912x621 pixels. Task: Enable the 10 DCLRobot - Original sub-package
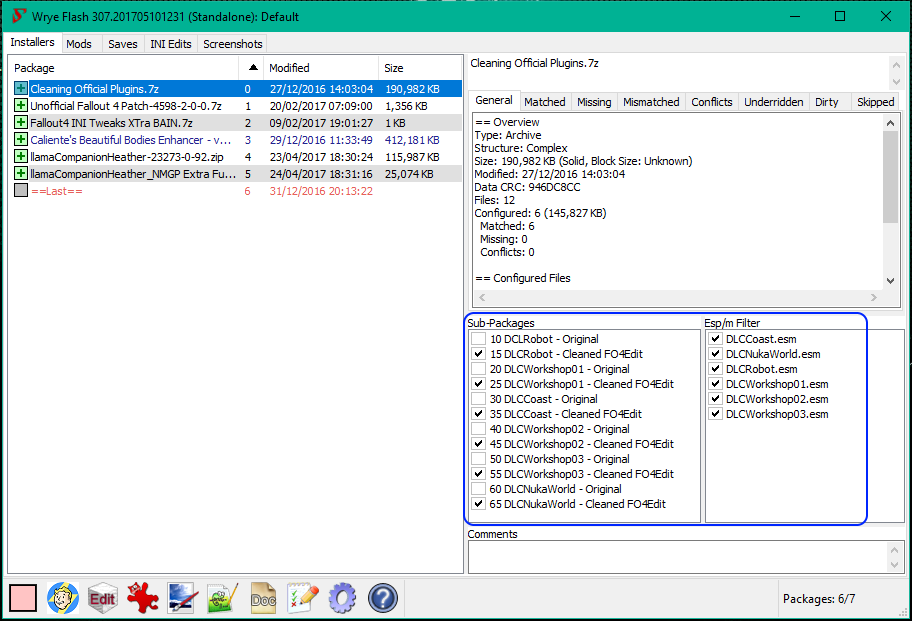click(x=478, y=339)
